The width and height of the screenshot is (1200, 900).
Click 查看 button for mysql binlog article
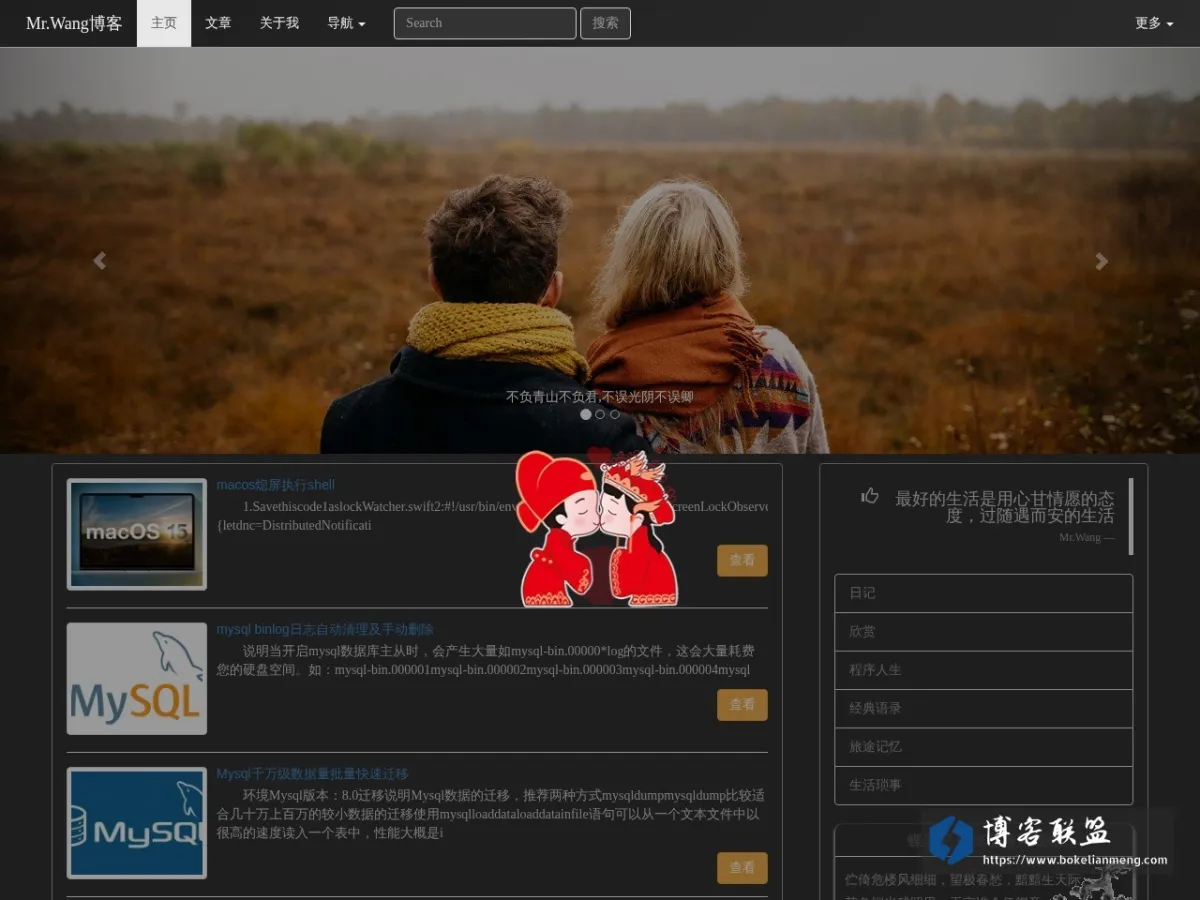(742, 705)
